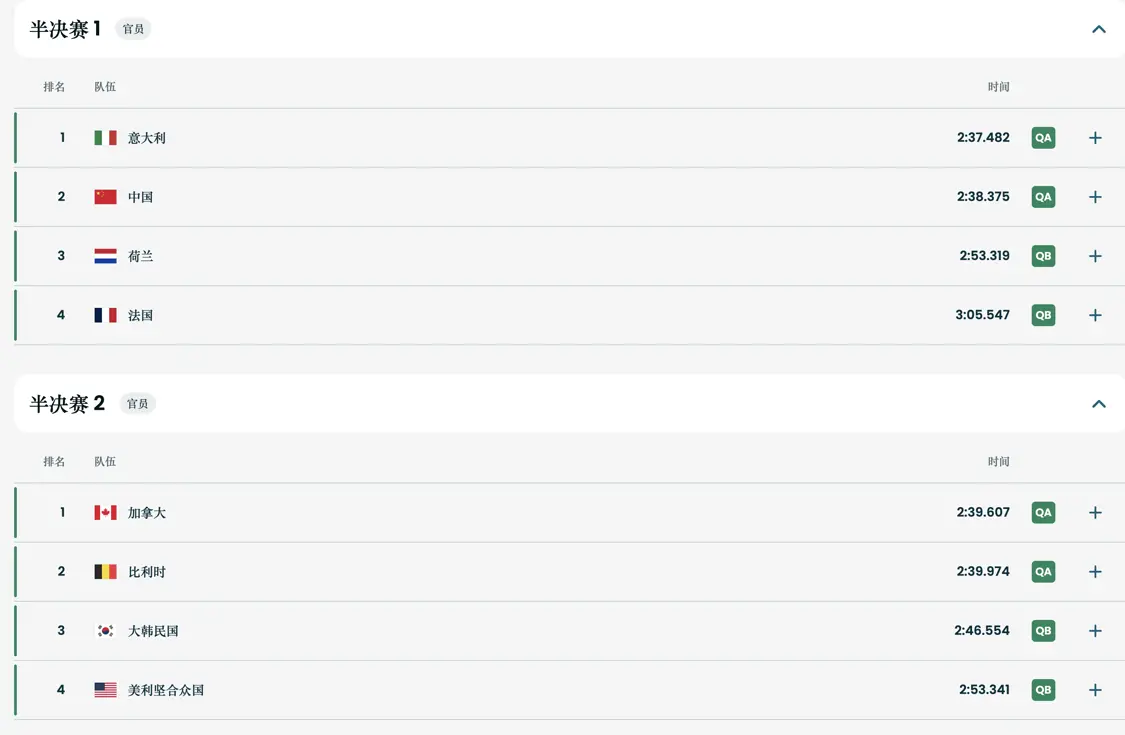Click the 官员 tag beside 半决赛 1
Screen dimensions: 1125x735
[x=133, y=29]
